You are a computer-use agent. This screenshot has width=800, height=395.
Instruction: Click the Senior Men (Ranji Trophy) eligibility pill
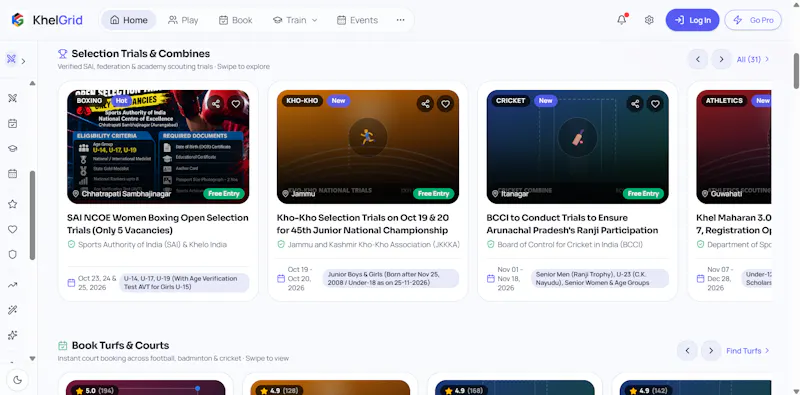[x=600, y=279]
